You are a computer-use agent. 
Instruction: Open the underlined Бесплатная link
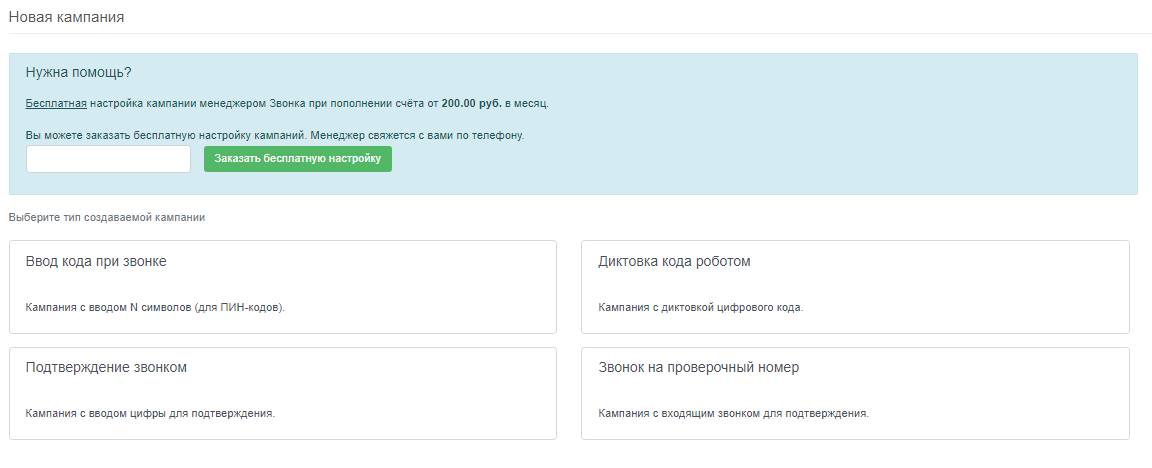(57, 104)
